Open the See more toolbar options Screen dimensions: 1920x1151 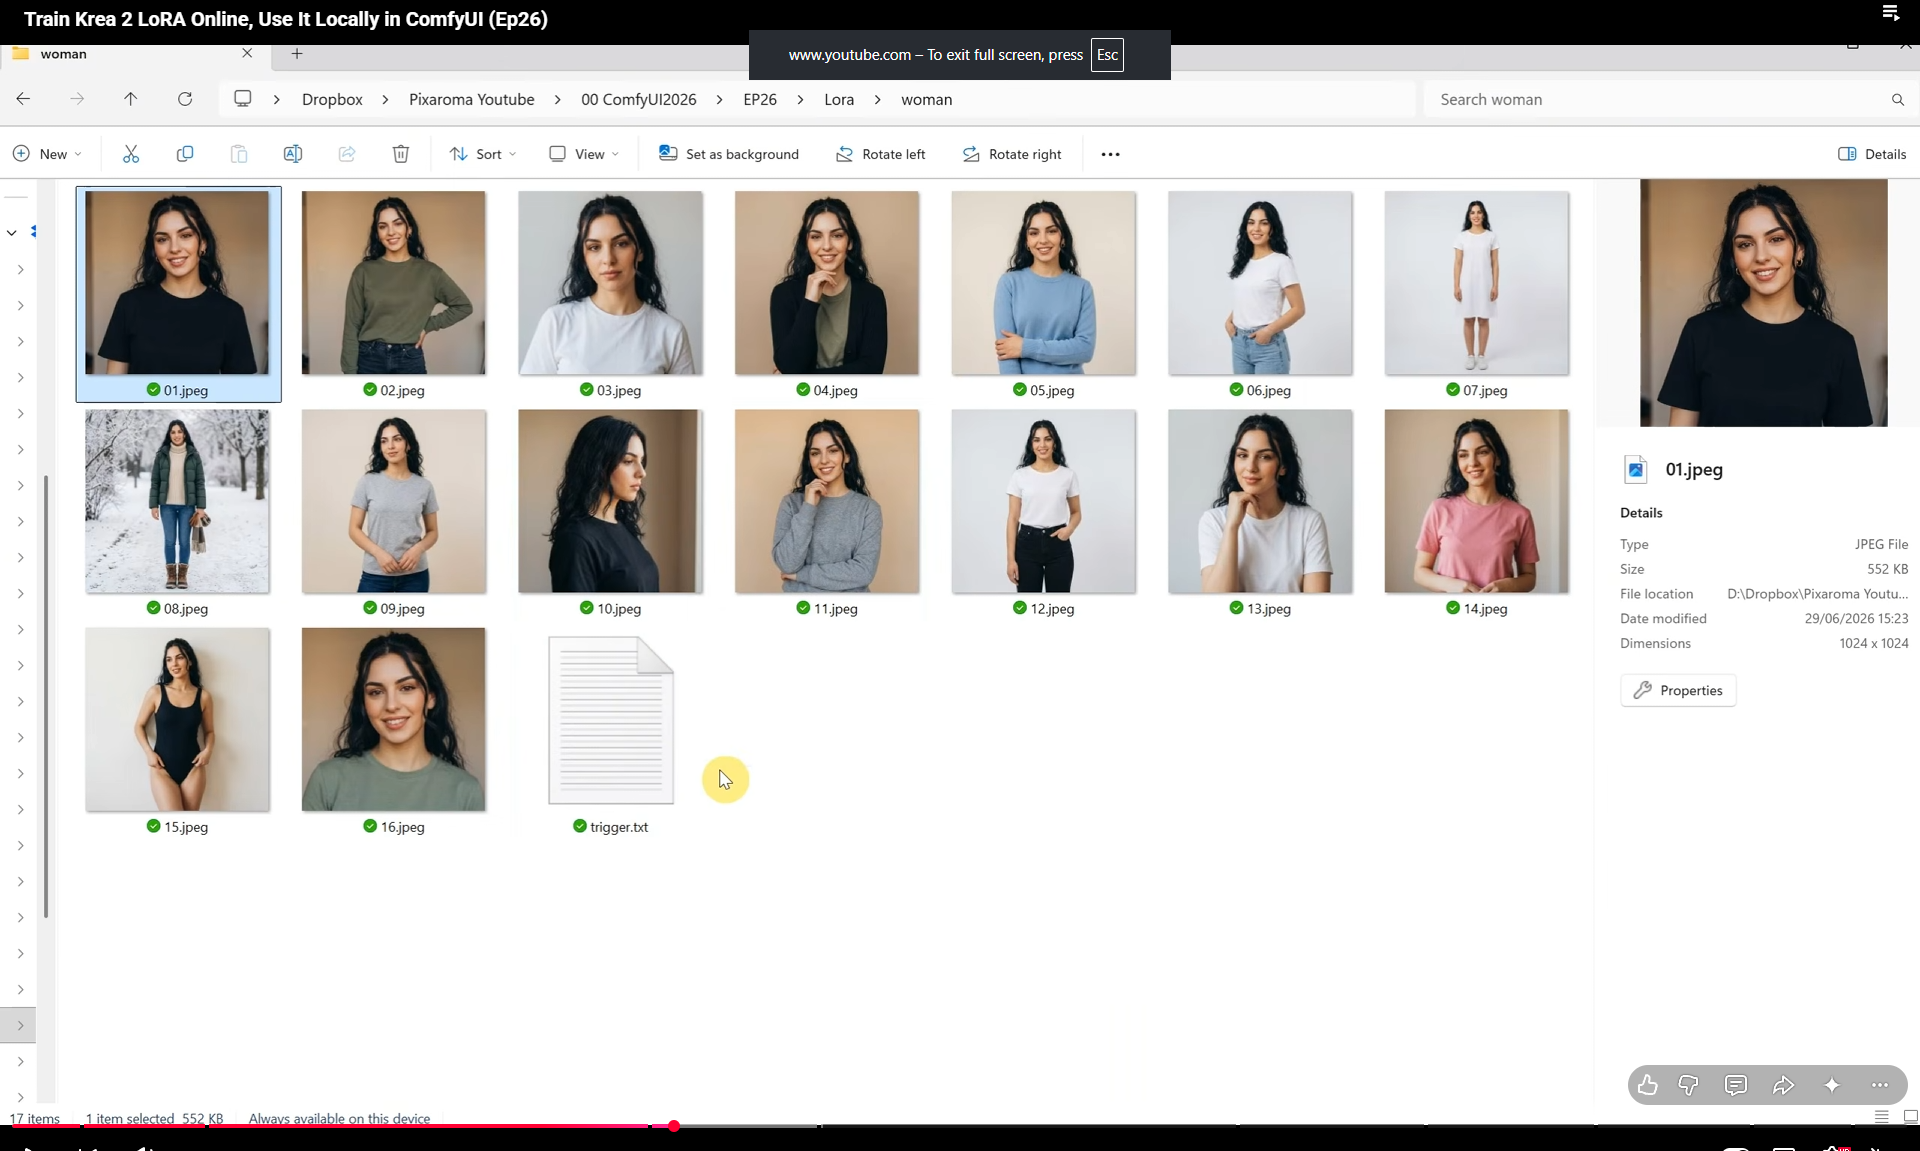click(1110, 154)
